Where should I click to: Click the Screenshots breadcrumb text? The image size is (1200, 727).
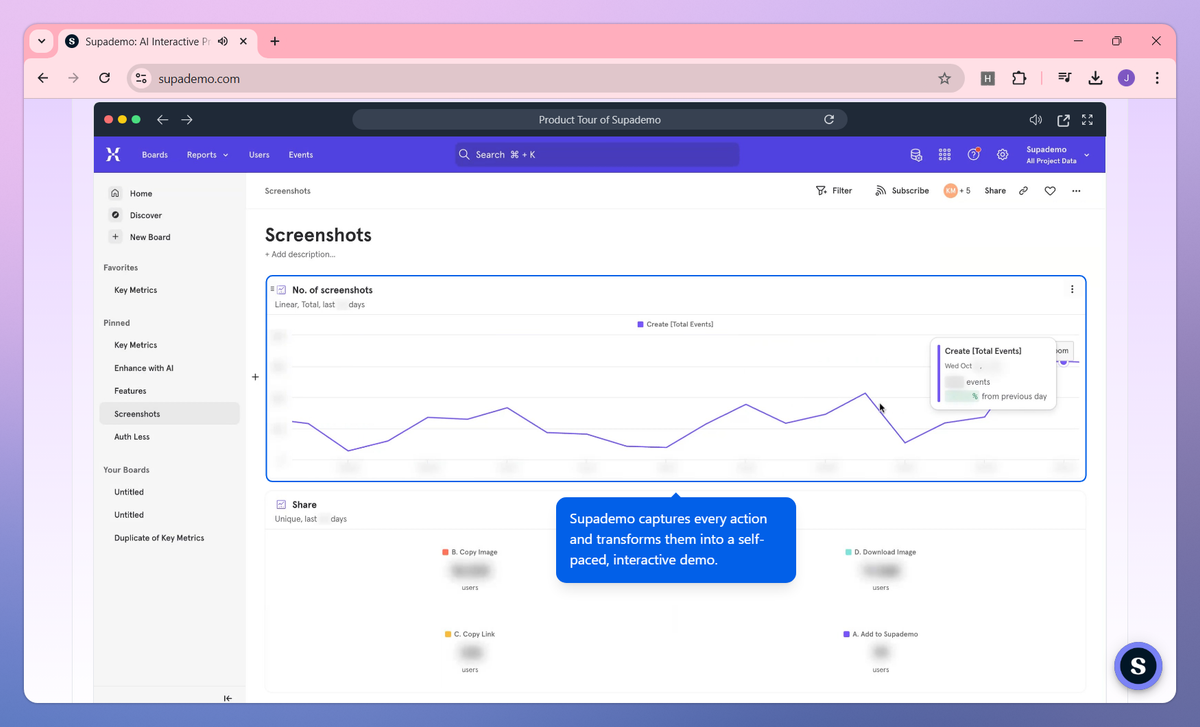point(288,191)
